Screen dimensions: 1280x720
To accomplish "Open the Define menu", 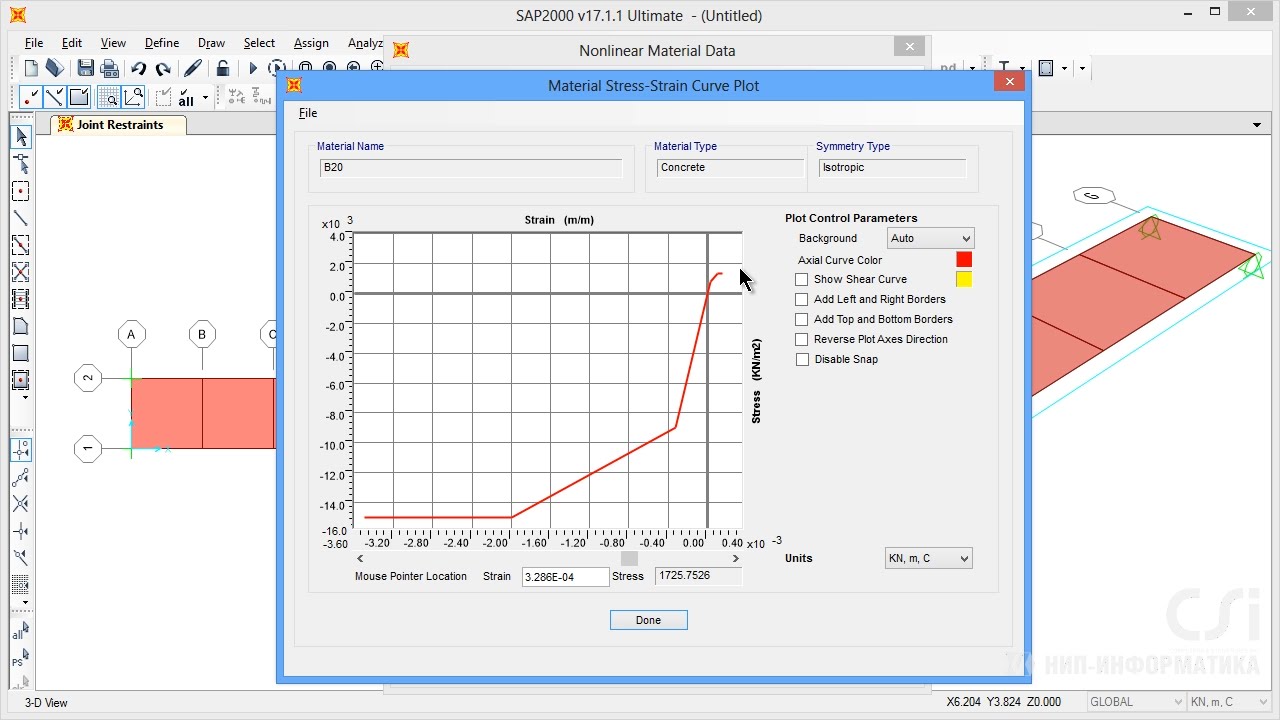I will 162,43.
